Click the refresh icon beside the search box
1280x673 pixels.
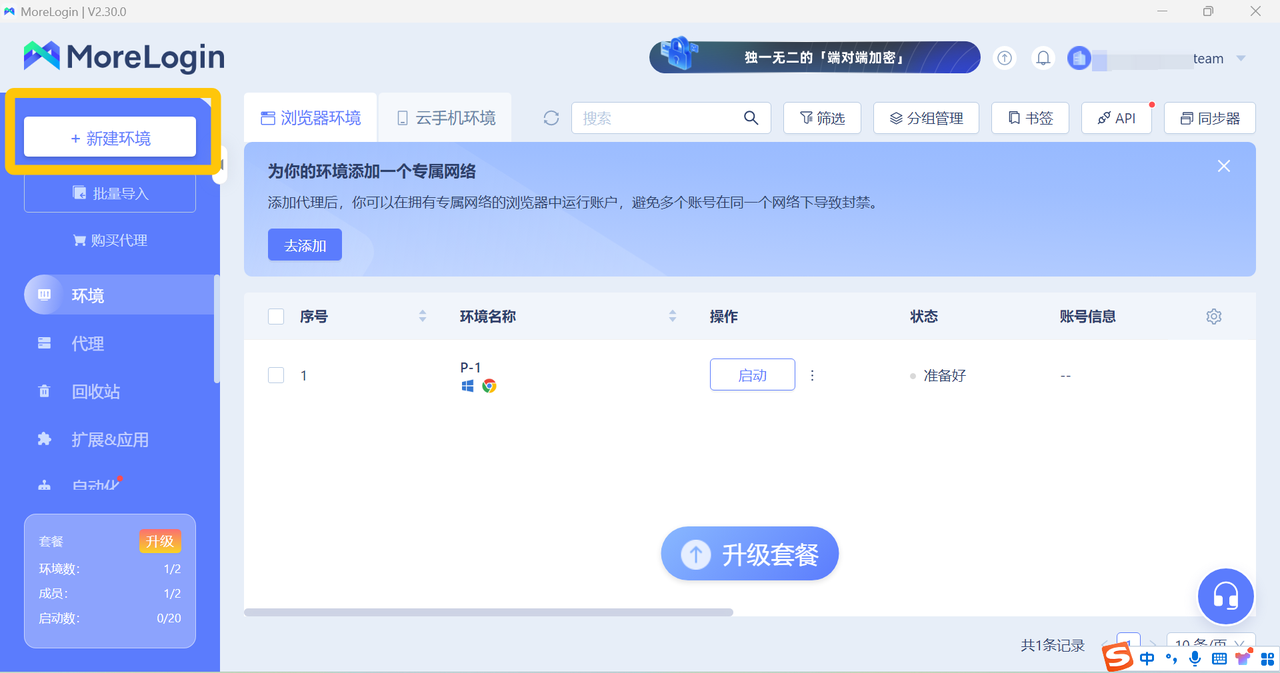[x=551, y=118]
